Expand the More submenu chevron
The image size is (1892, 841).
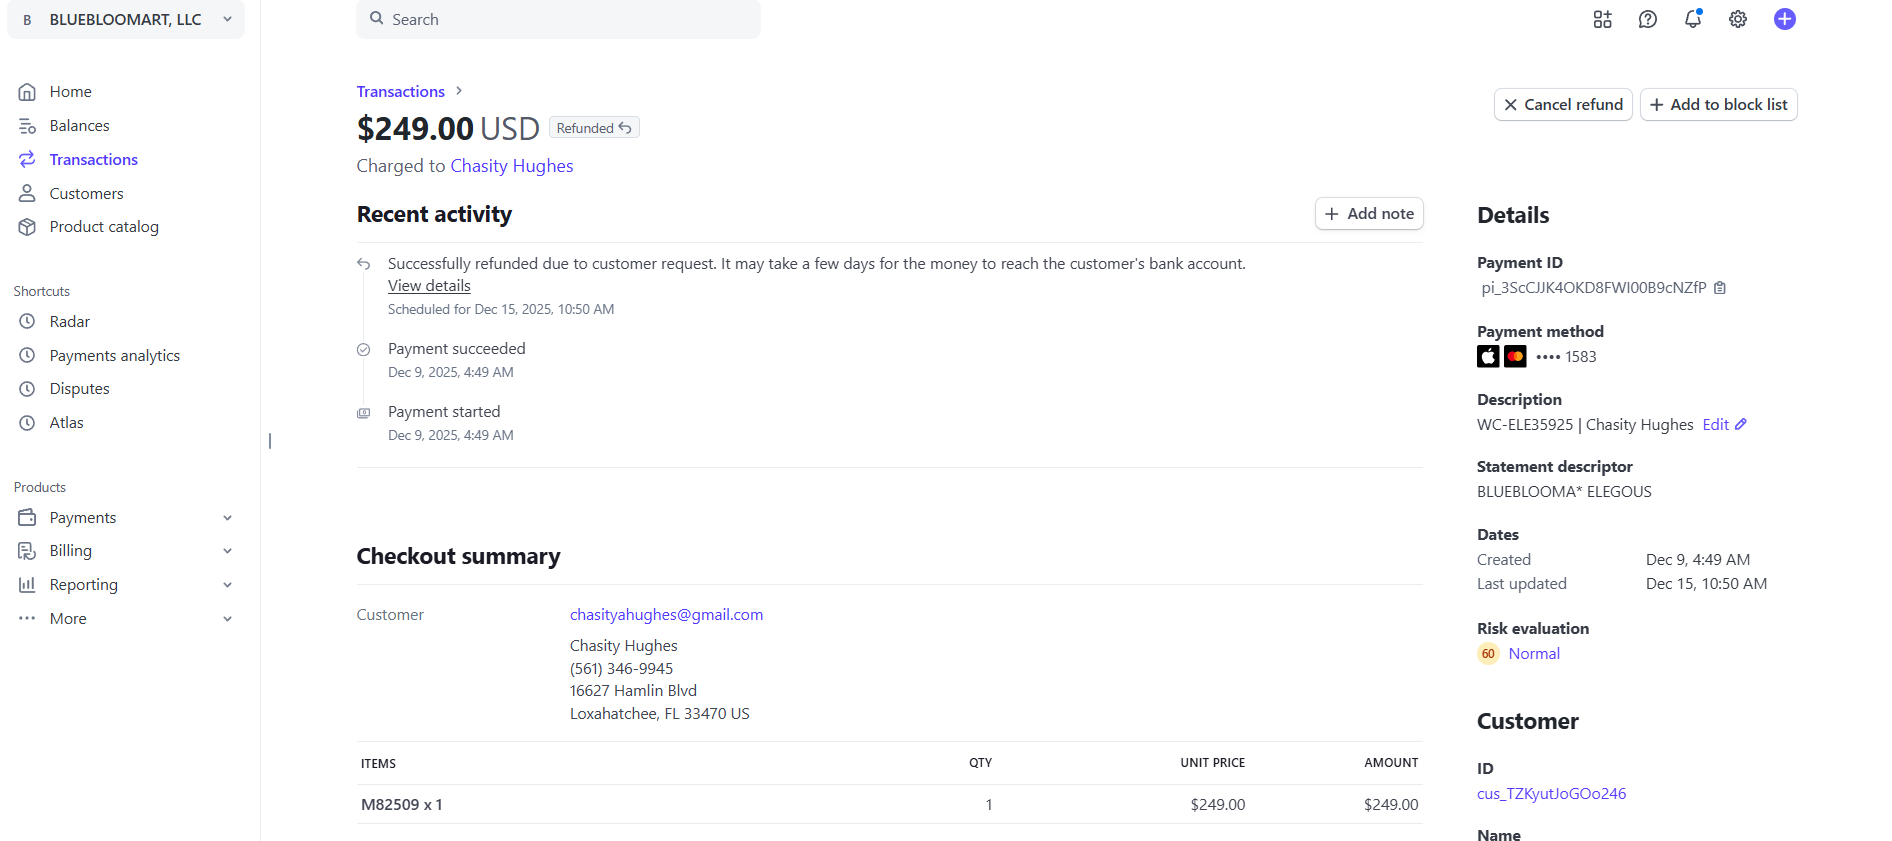pos(227,619)
